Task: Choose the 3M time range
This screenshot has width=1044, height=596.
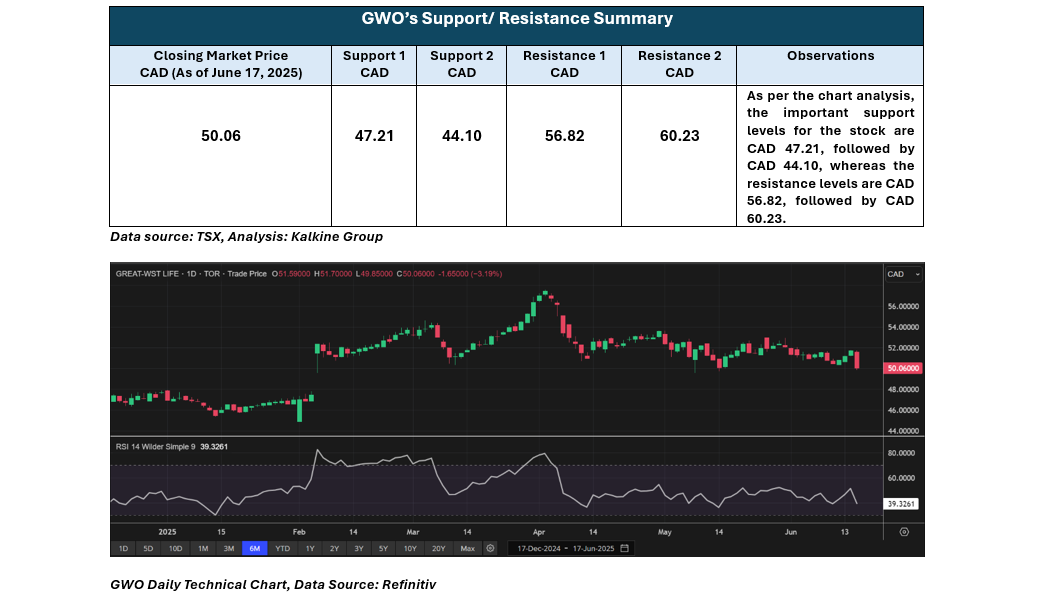Action: tap(228, 549)
